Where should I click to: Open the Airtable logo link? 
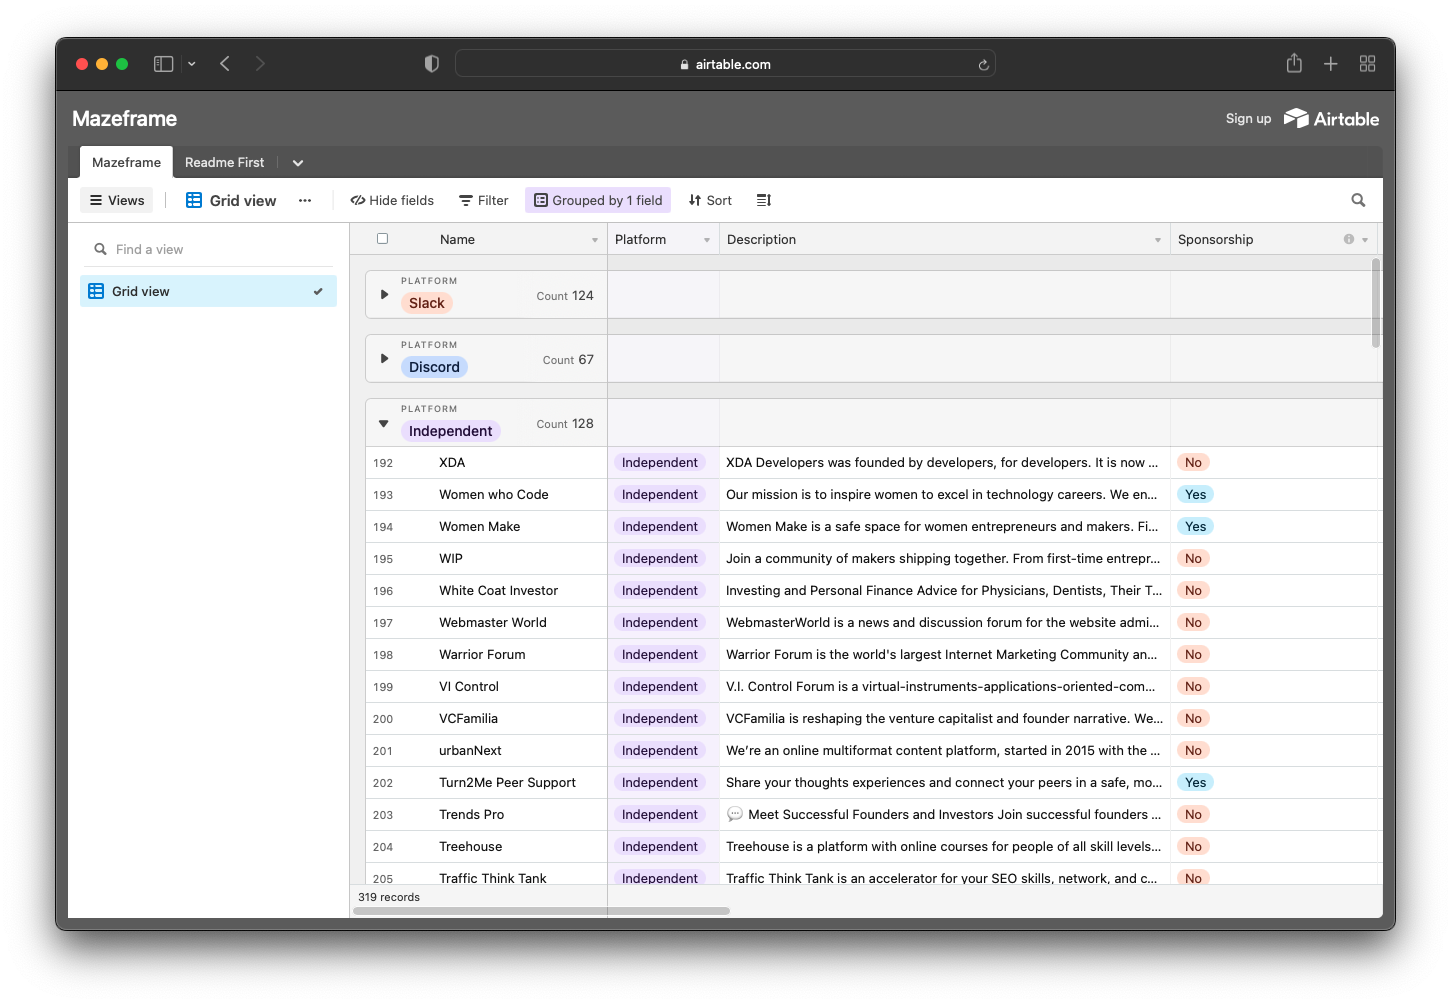1331,118
